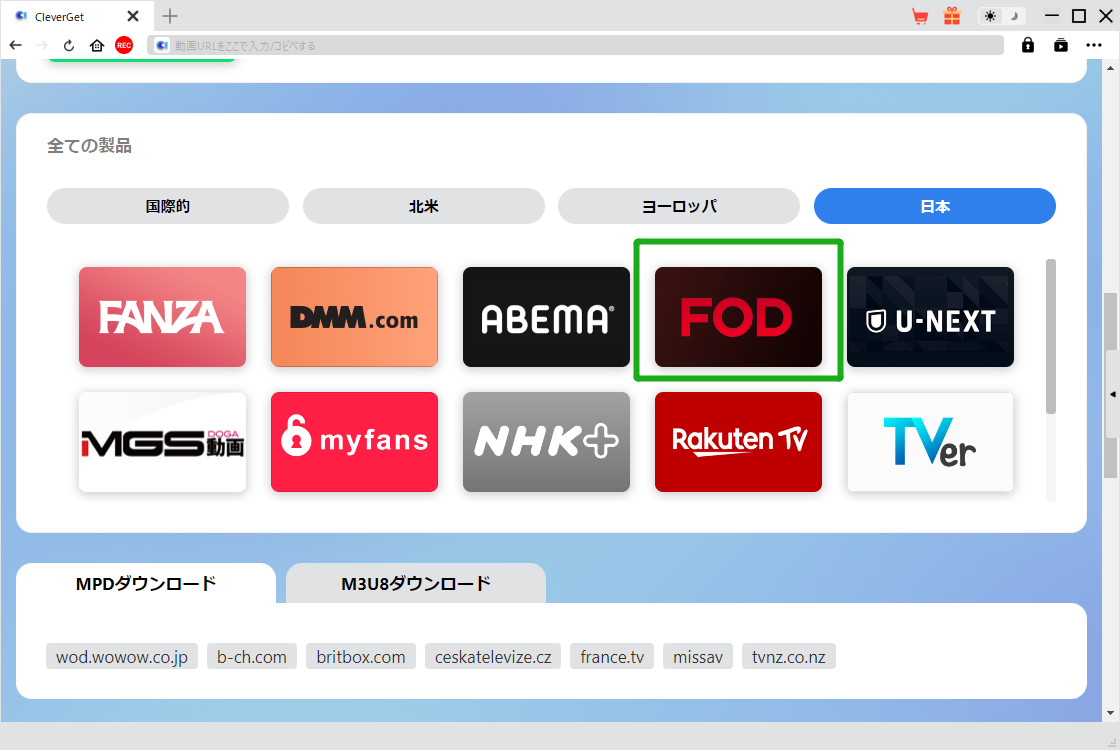Expand the side panel collapse arrow
Screen dimensions: 1120x750
[x=1112, y=394]
